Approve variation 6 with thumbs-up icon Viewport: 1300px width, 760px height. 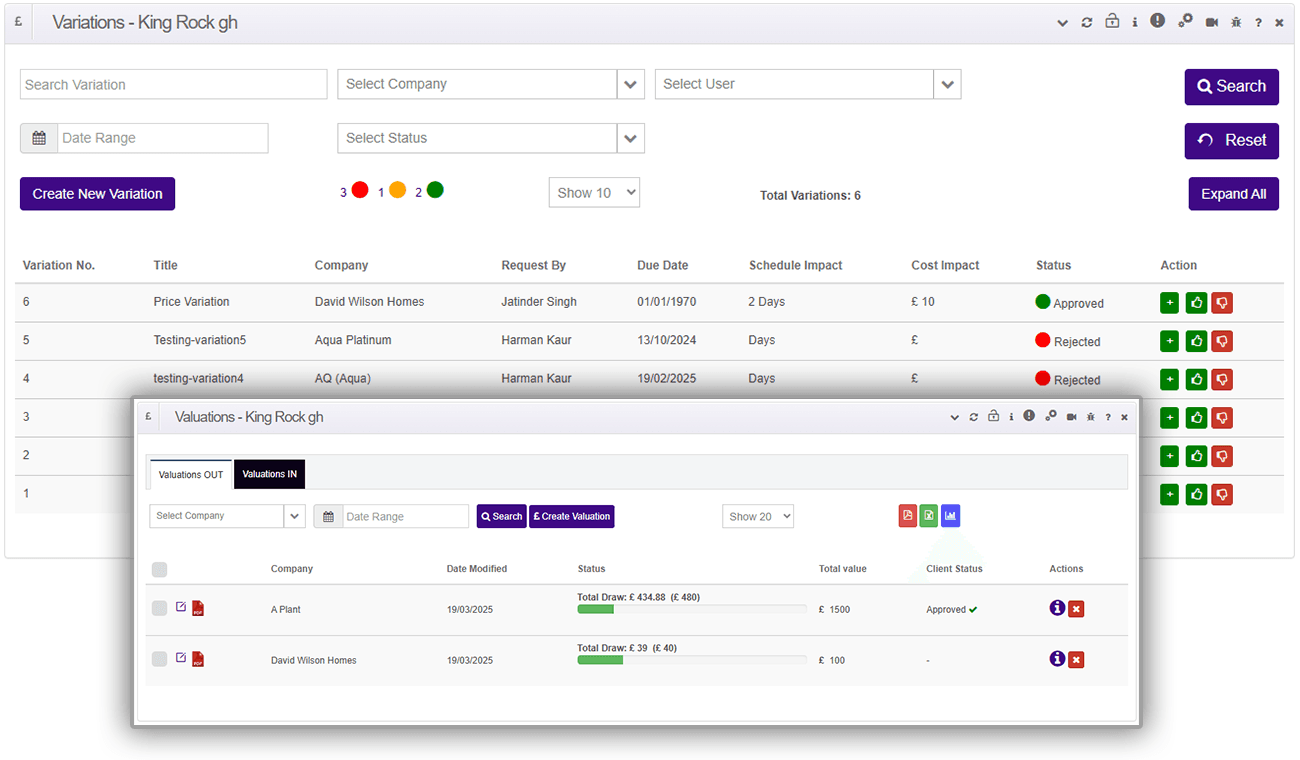1196,303
